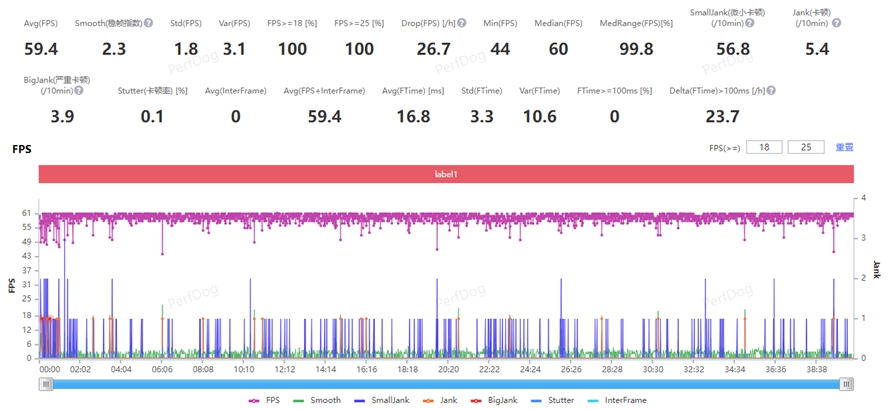Click middle of the zoom range scrollbar
The height and width of the screenshot is (409, 890).
446,383
